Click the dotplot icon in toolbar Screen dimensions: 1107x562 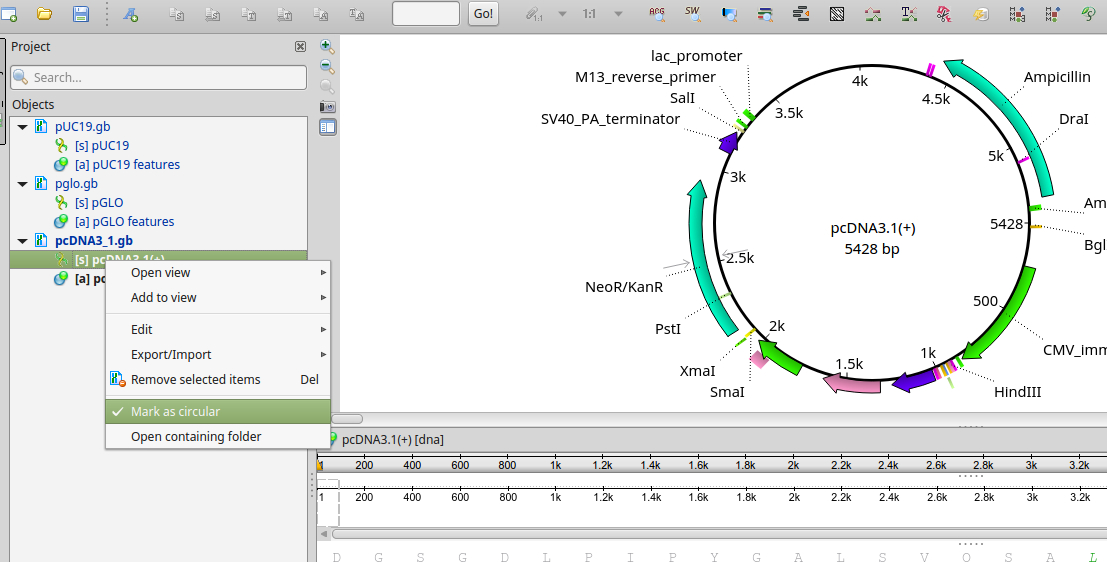[837, 14]
